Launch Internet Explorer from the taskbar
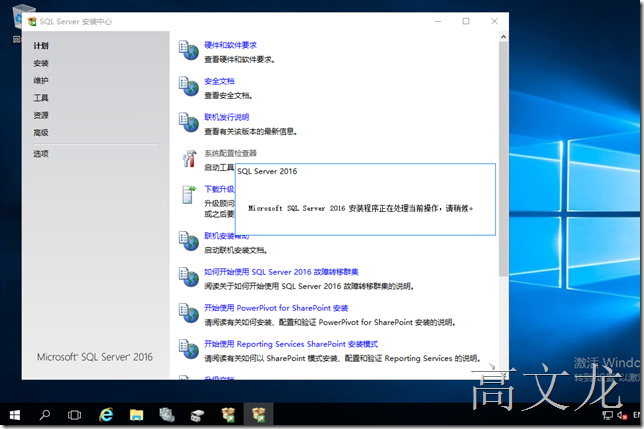The width and height of the screenshot is (644, 429). [x=106, y=415]
